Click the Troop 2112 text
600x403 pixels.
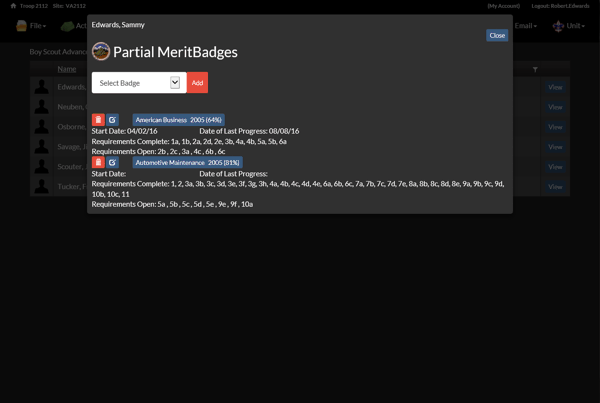pos(34,6)
